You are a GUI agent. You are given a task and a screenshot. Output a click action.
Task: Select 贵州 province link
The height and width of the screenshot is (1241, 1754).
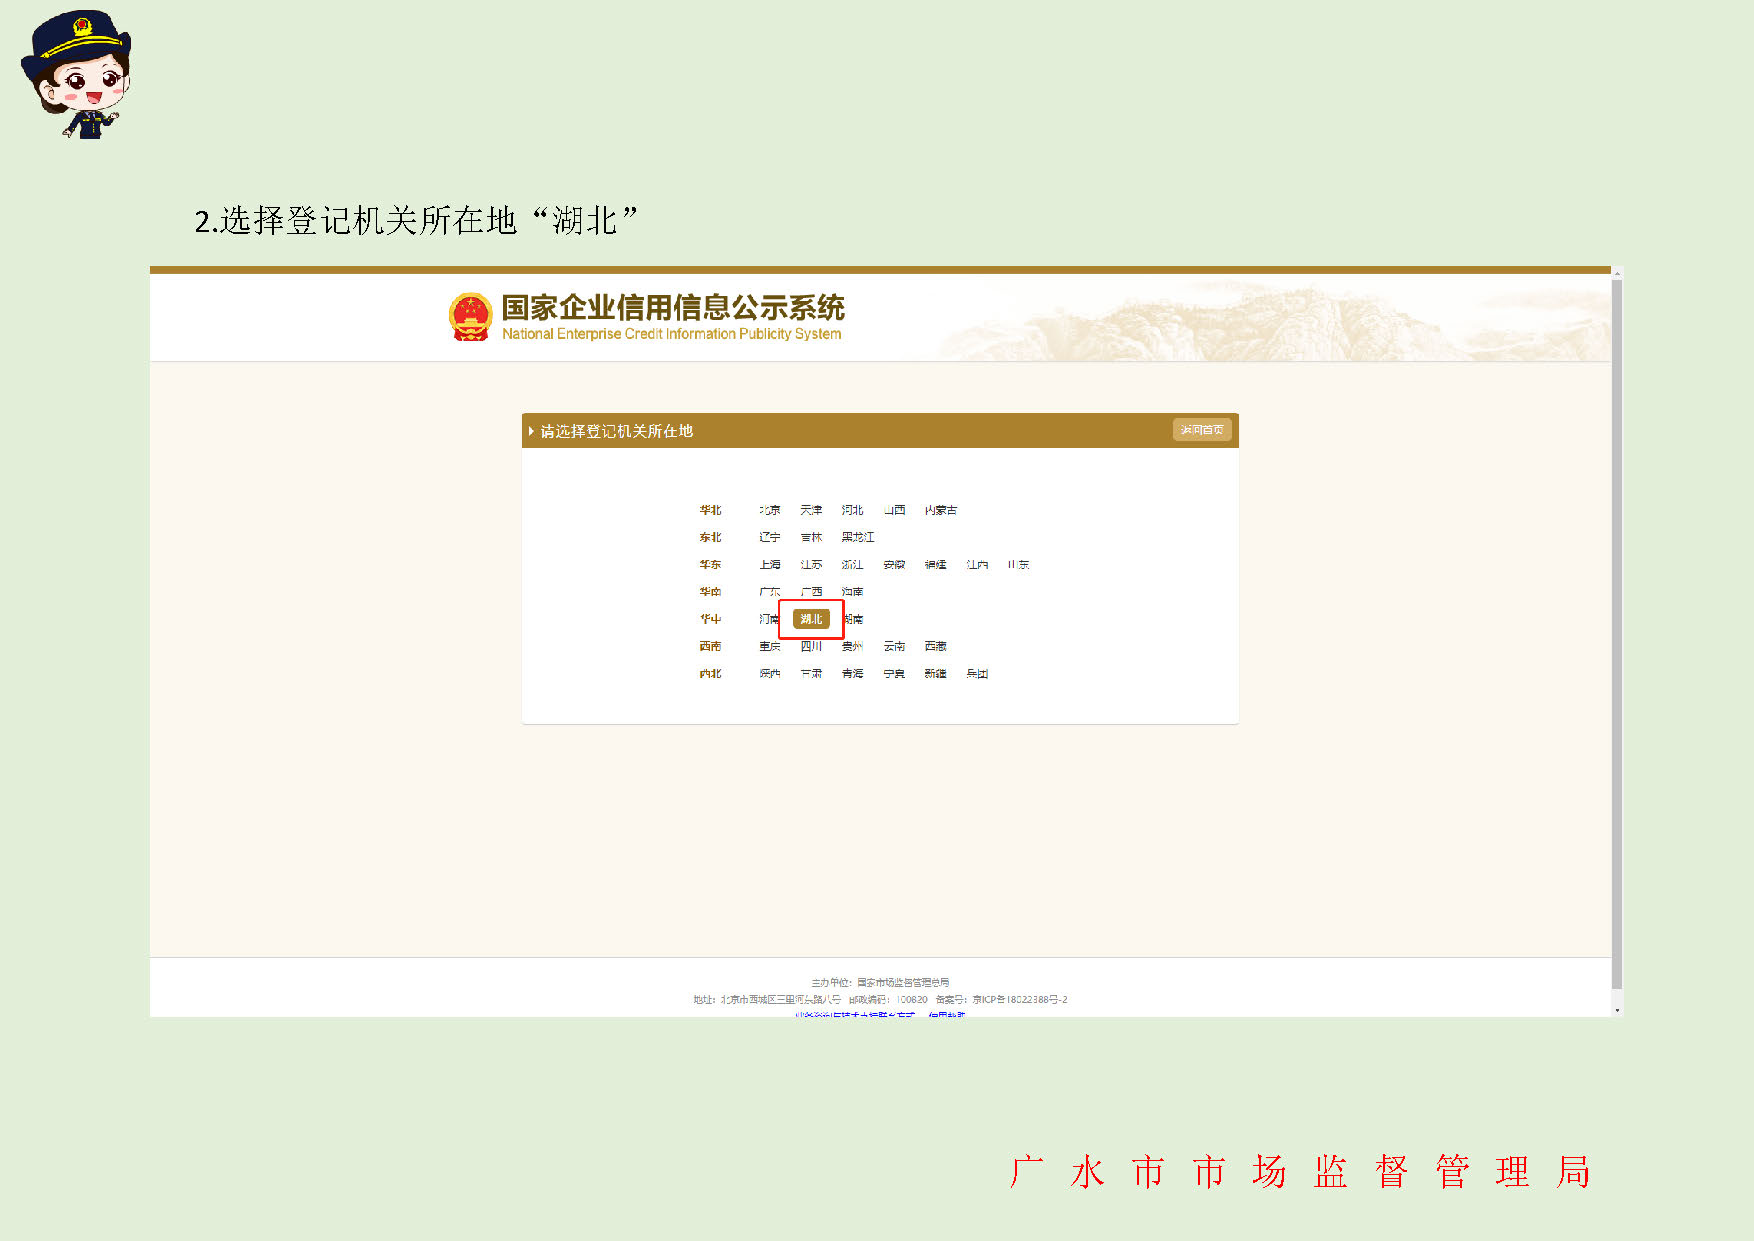pos(852,646)
